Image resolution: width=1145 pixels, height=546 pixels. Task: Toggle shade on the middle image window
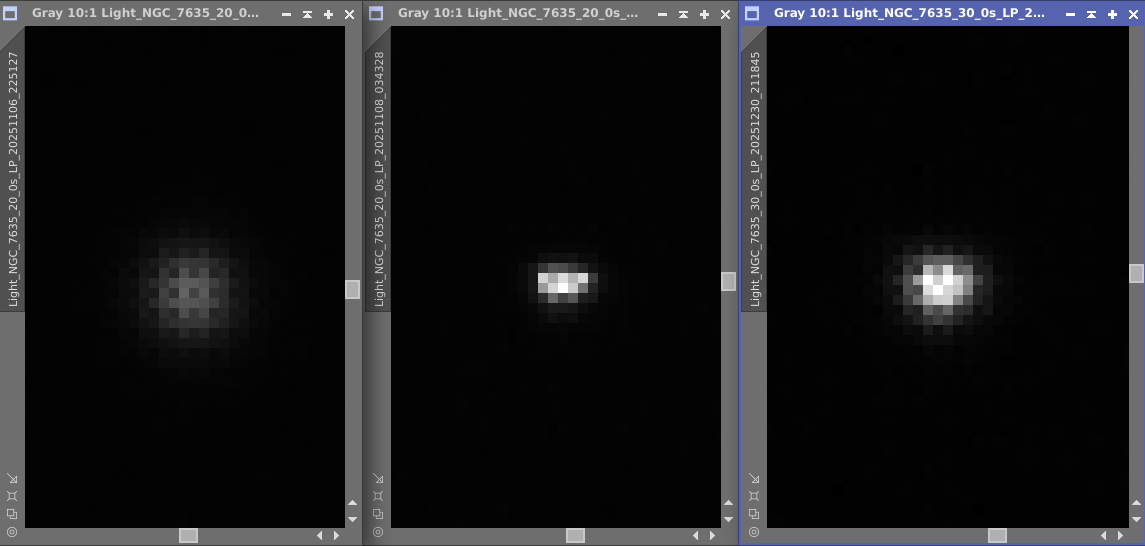[x=683, y=14]
